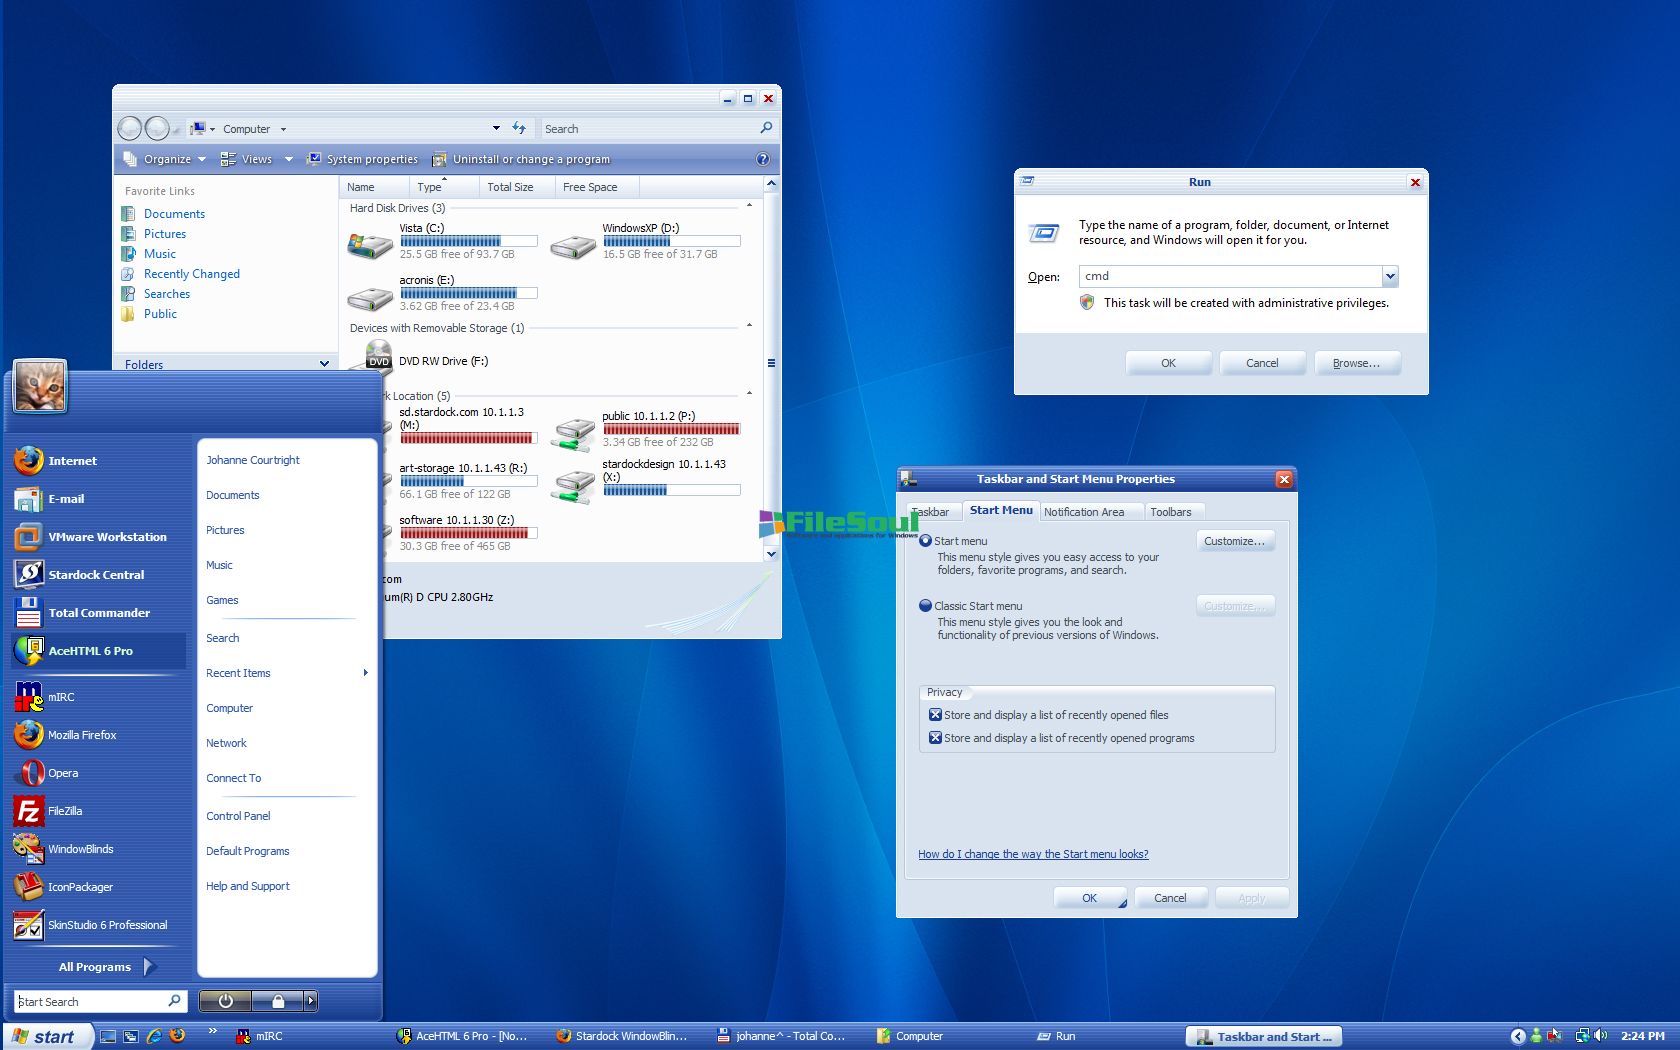Click the Total Commander icon
The height and width of the screenshot is (1050, 1680).
pyautogui.click(x=29, y=613)
